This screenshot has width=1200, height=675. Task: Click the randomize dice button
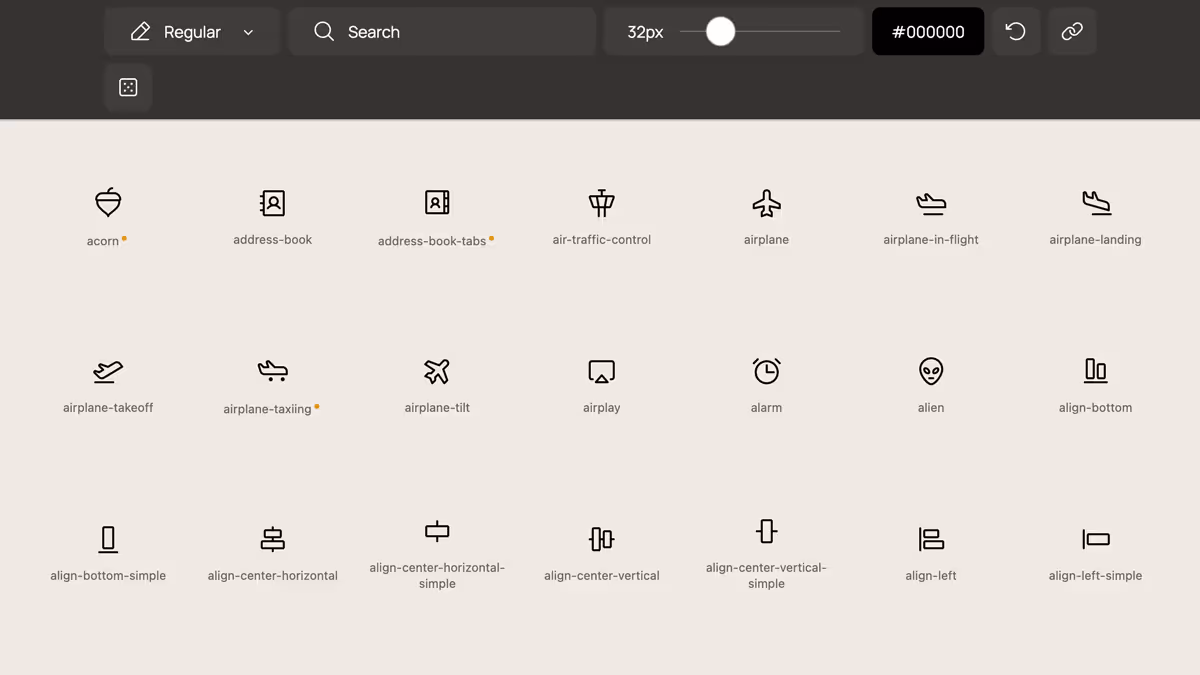coord(128,87)
